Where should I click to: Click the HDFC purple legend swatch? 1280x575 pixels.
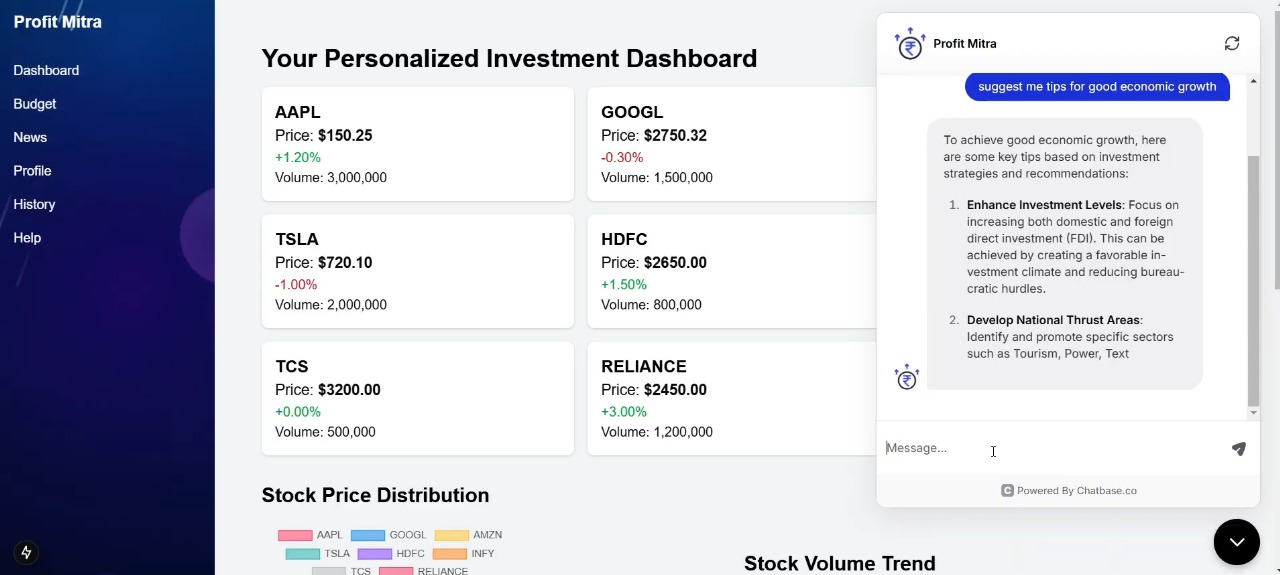tap(375, 553)
